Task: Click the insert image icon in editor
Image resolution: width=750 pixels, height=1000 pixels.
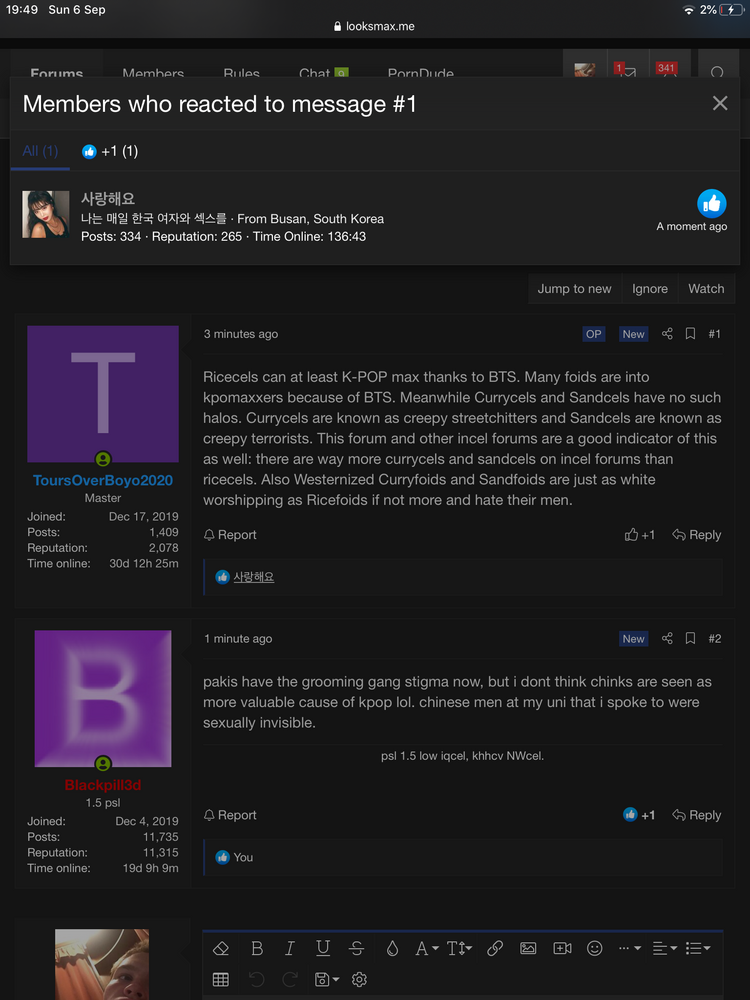Action: 528,948
